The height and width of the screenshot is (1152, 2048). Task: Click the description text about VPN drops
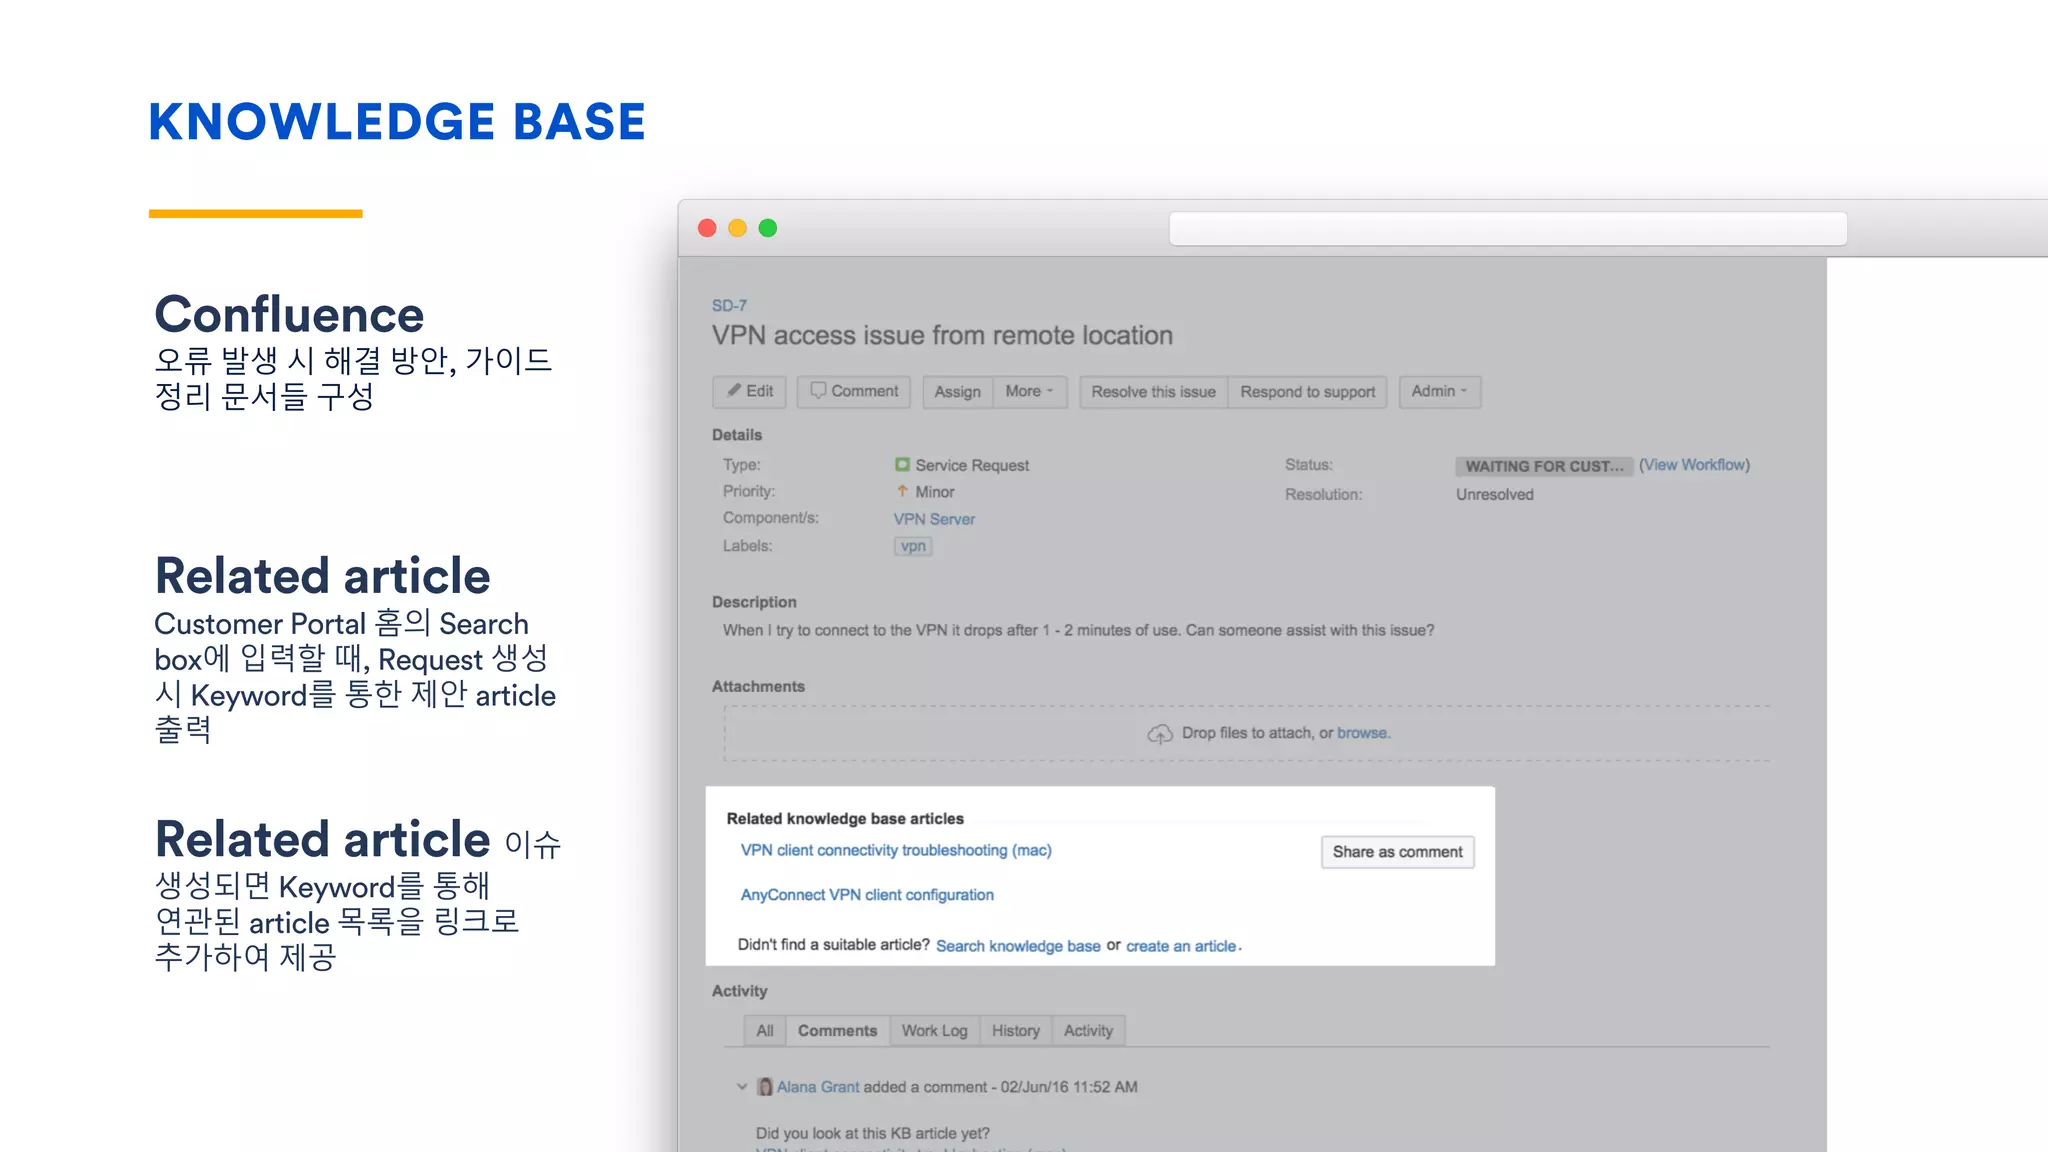(x=1078, y=630)
